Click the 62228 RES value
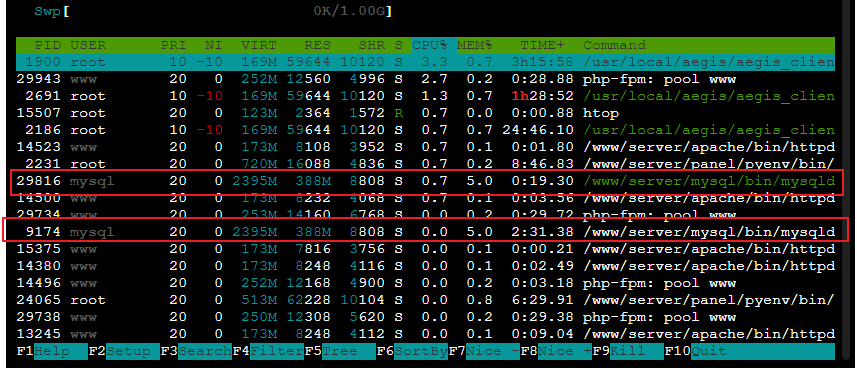The width and height of the screenshot is (857, 368). [x=308, y=300]
